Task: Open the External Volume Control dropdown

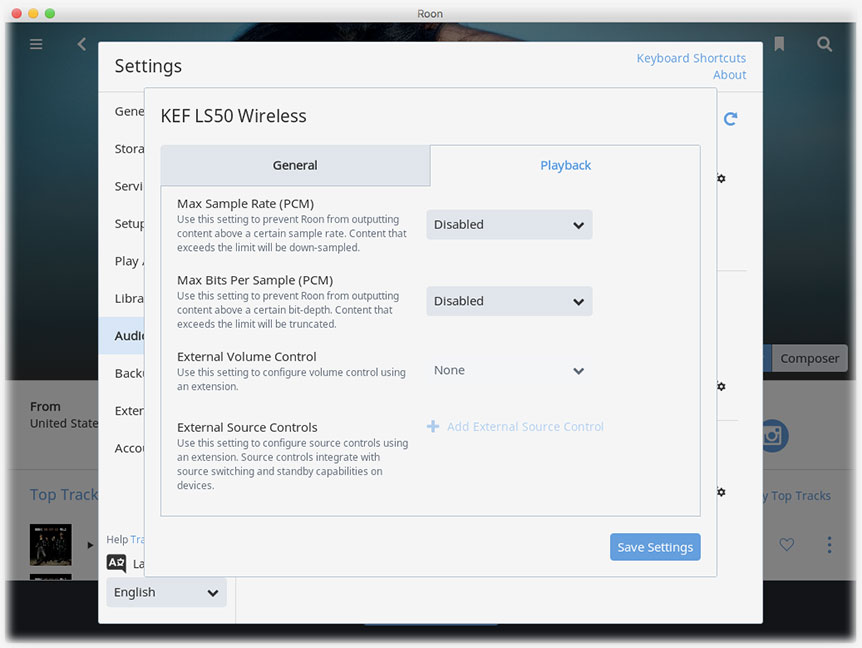Action: 509,370
